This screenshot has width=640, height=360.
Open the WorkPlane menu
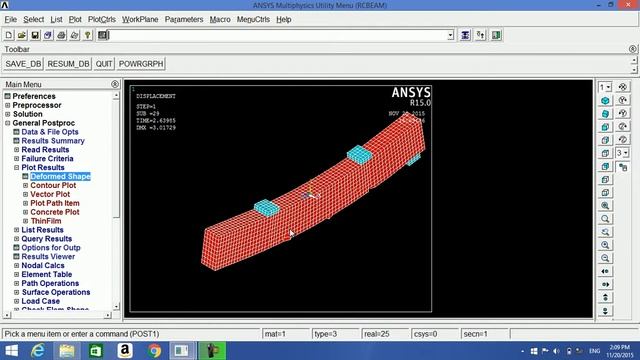(x=140, y=20)
